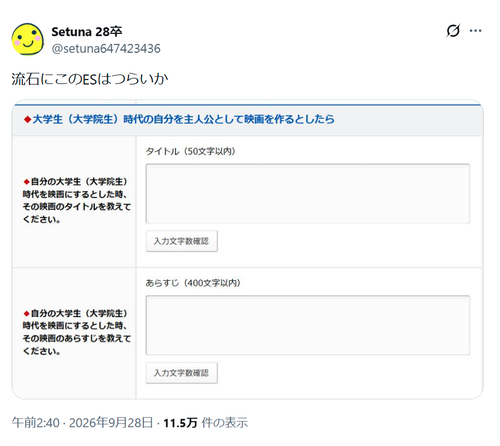Focus the タイトル (50文字以内) text area
The image size is (500, 446).
click(308, 193)
